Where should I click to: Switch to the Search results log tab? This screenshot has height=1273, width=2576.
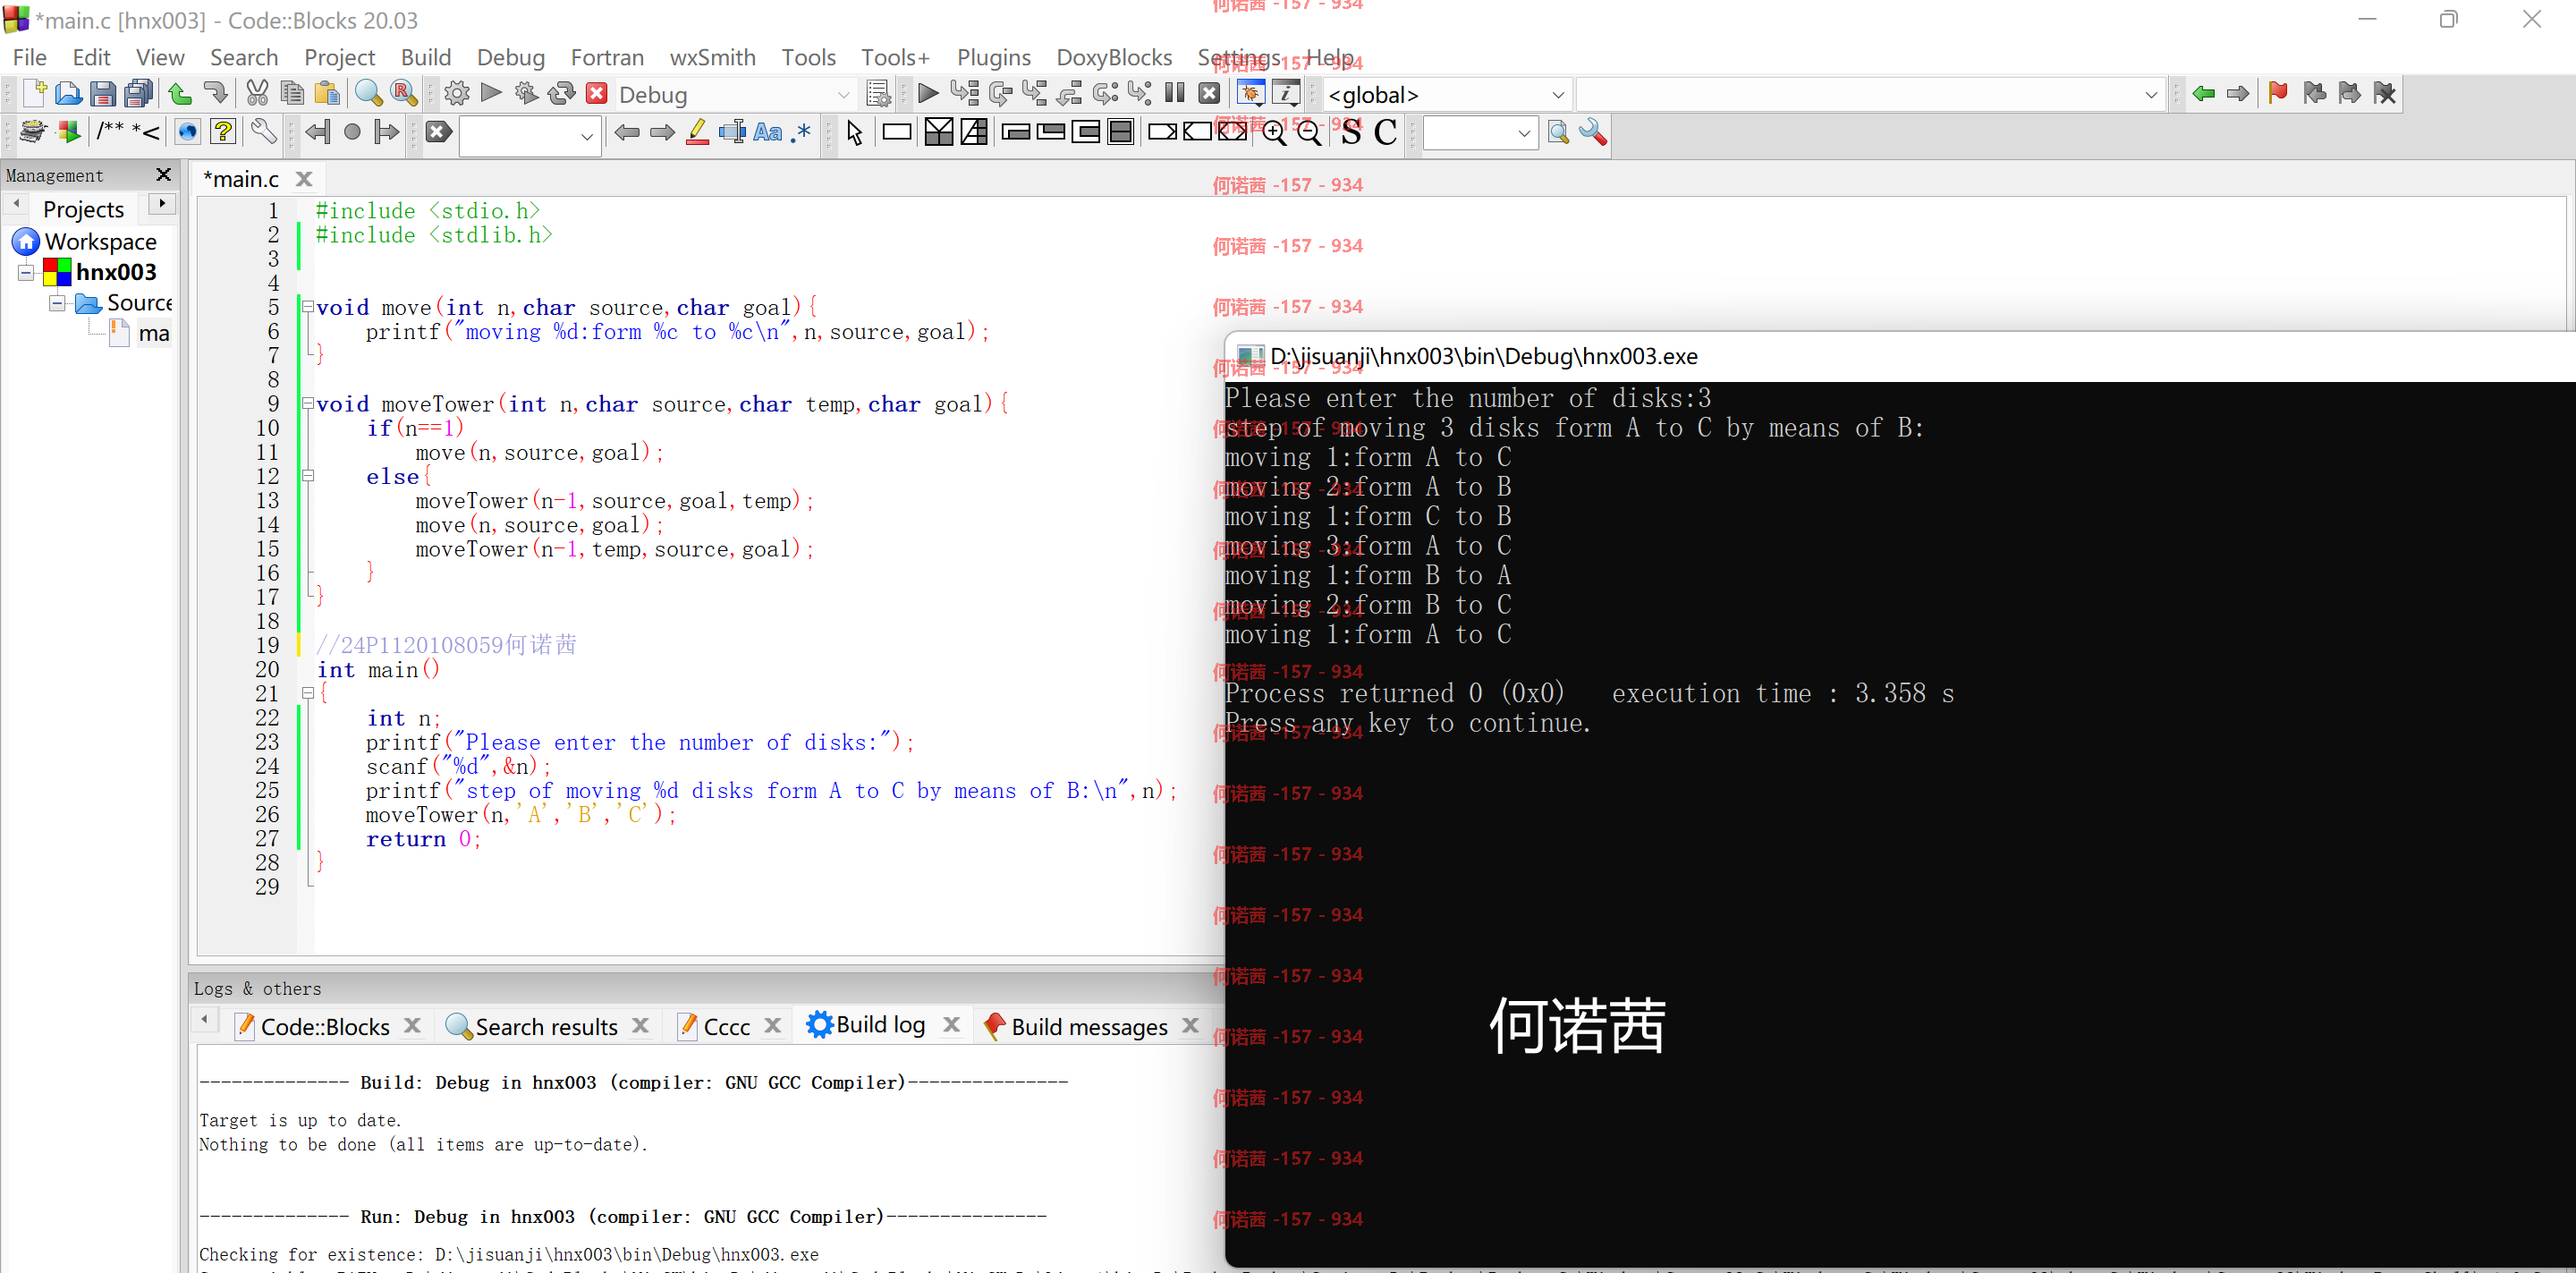[x=546, y=1026]
